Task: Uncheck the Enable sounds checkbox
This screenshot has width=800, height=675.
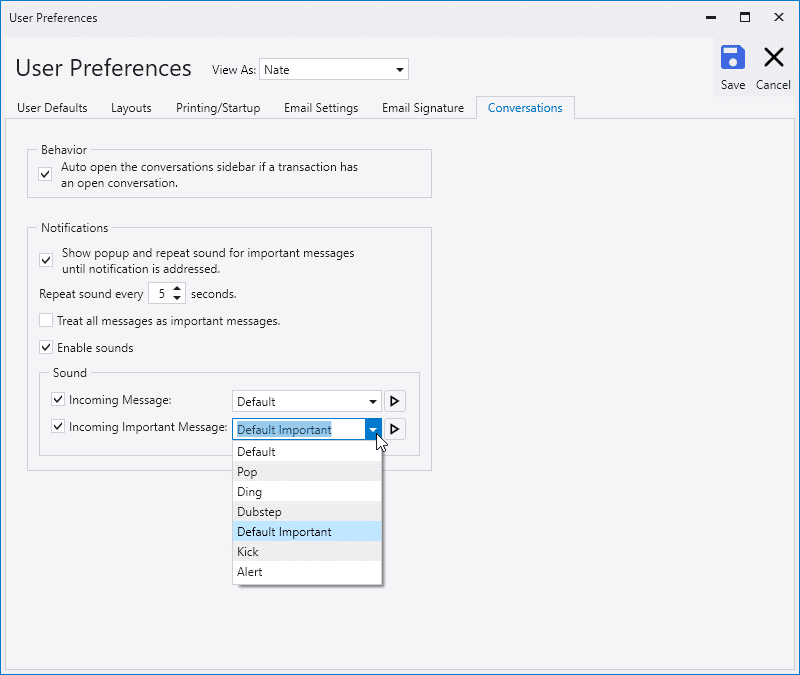Action: click(46, 348)
